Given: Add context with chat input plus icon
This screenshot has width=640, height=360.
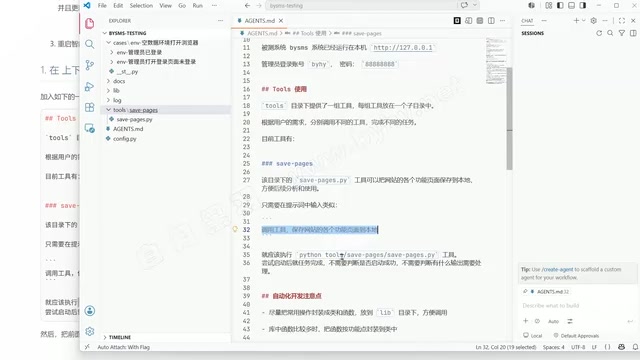Looking at the screenshot, I should coord(526,321).
